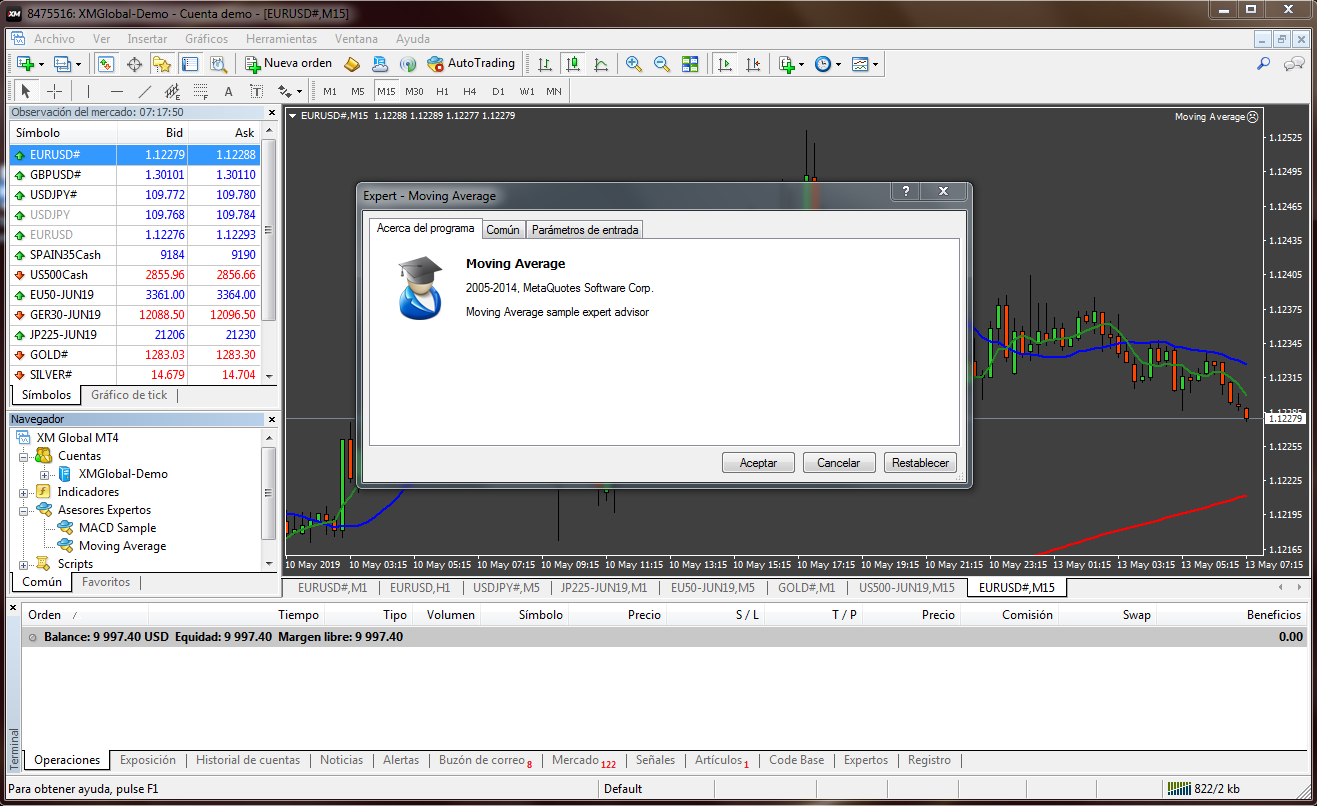
Task: Open the Gráfico de tick tab
Action: coord(129,395)
